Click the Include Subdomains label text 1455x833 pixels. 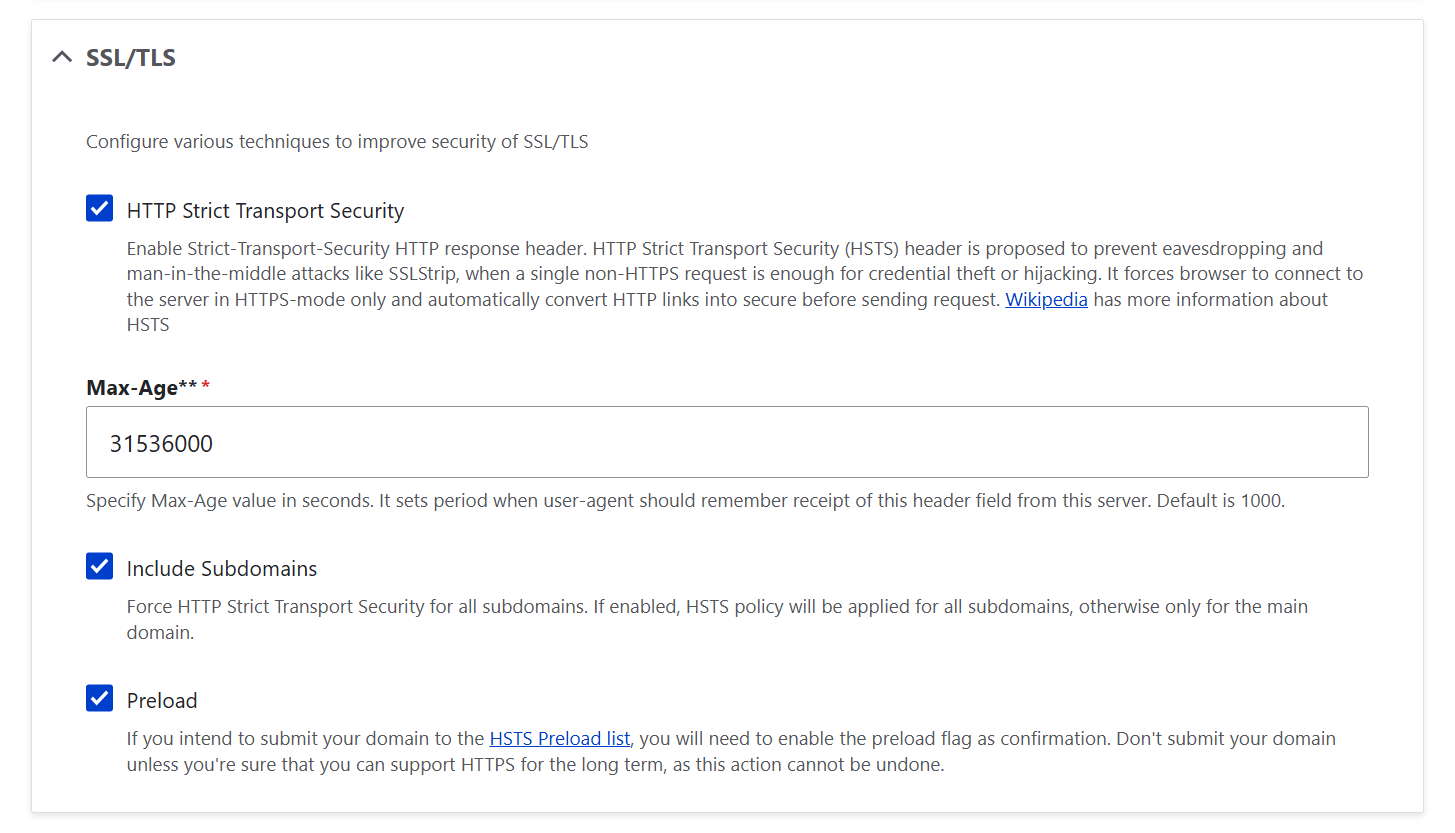pyautogui.click(x=221, y=567)
